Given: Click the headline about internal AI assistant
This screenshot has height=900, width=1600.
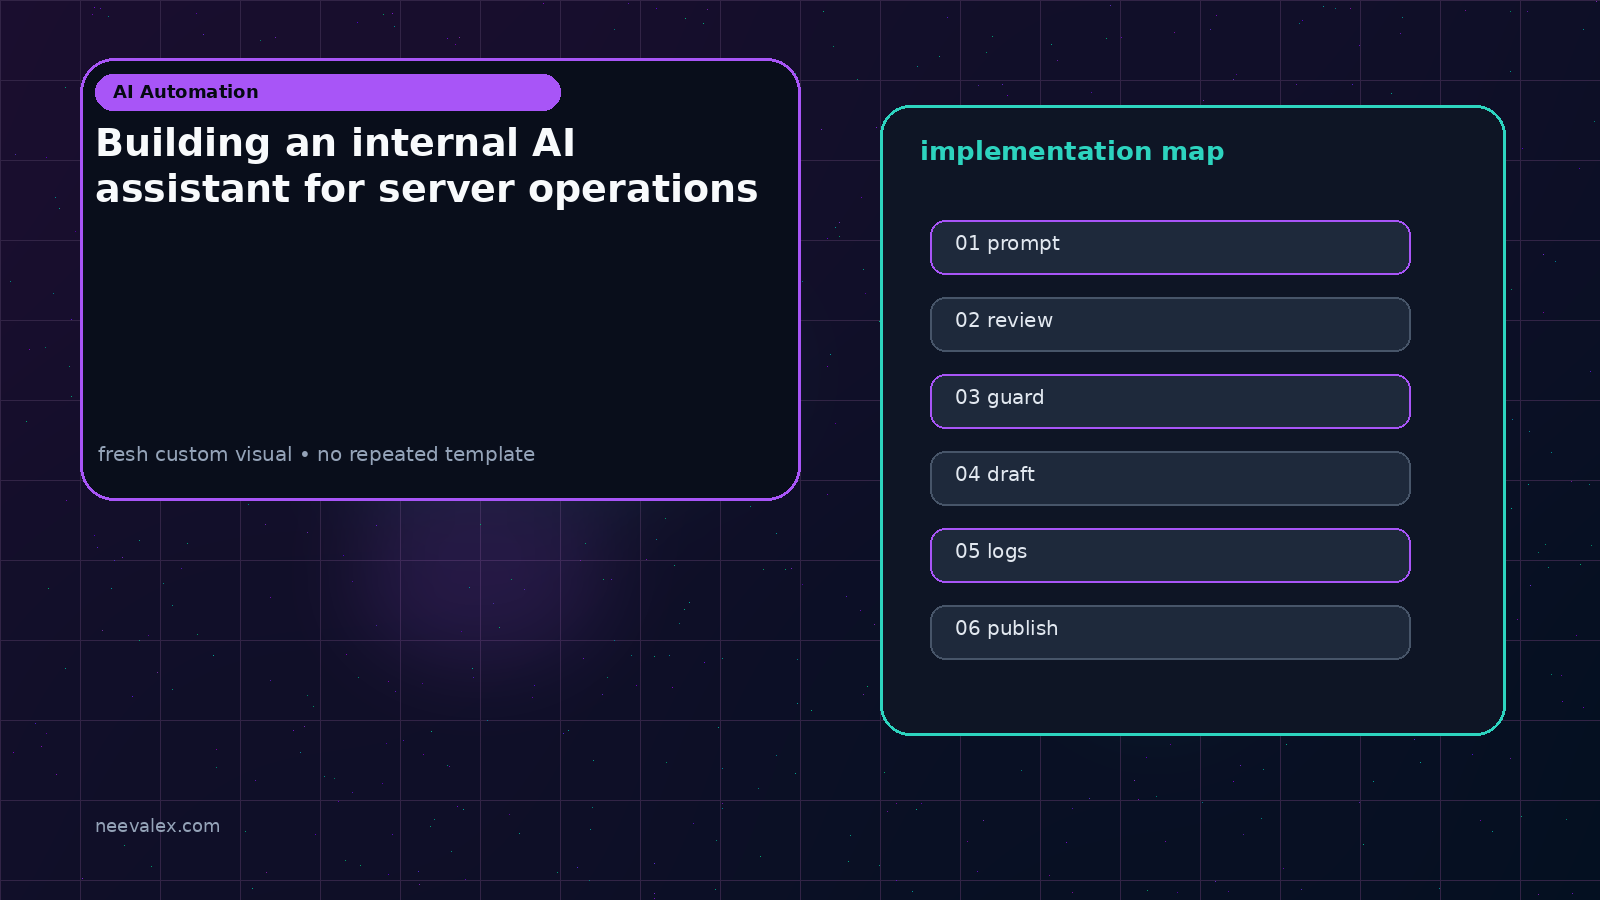Looking at the screenshot, I should click(x=427, y=166).
